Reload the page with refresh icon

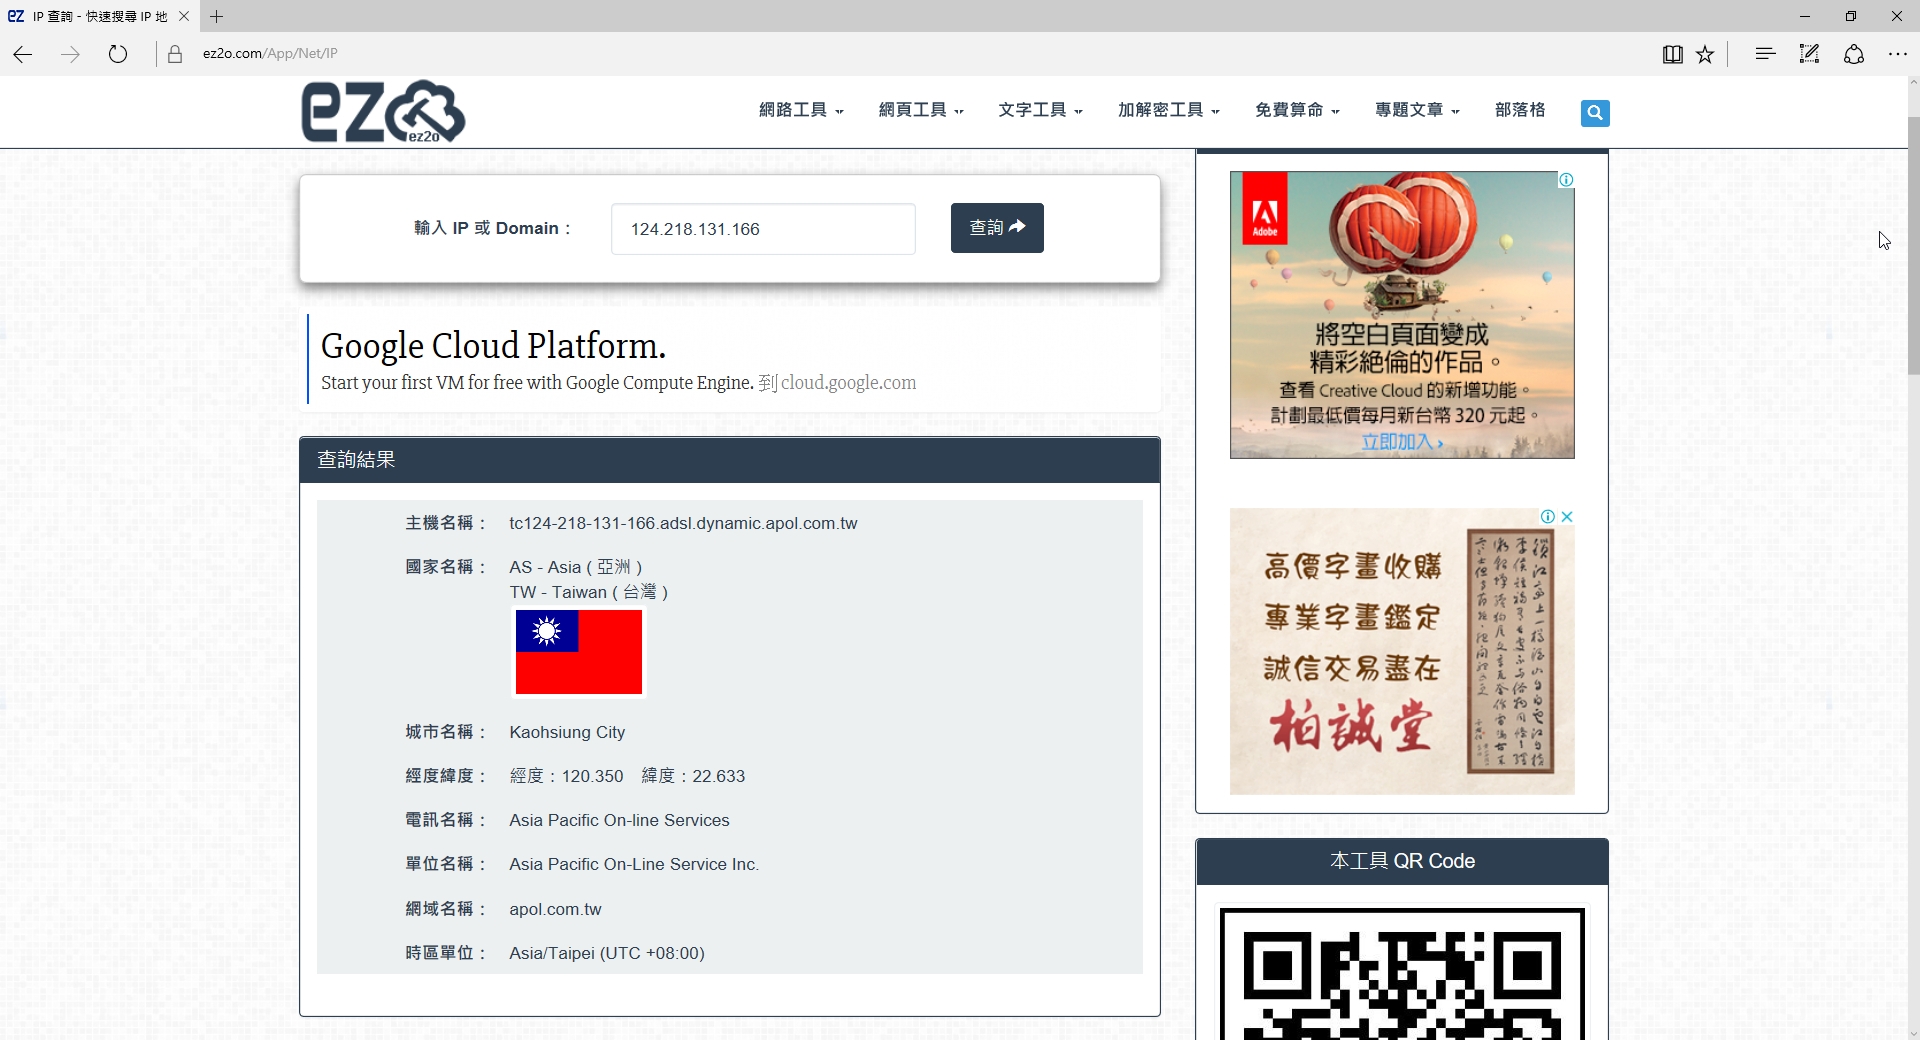point(118,54)
